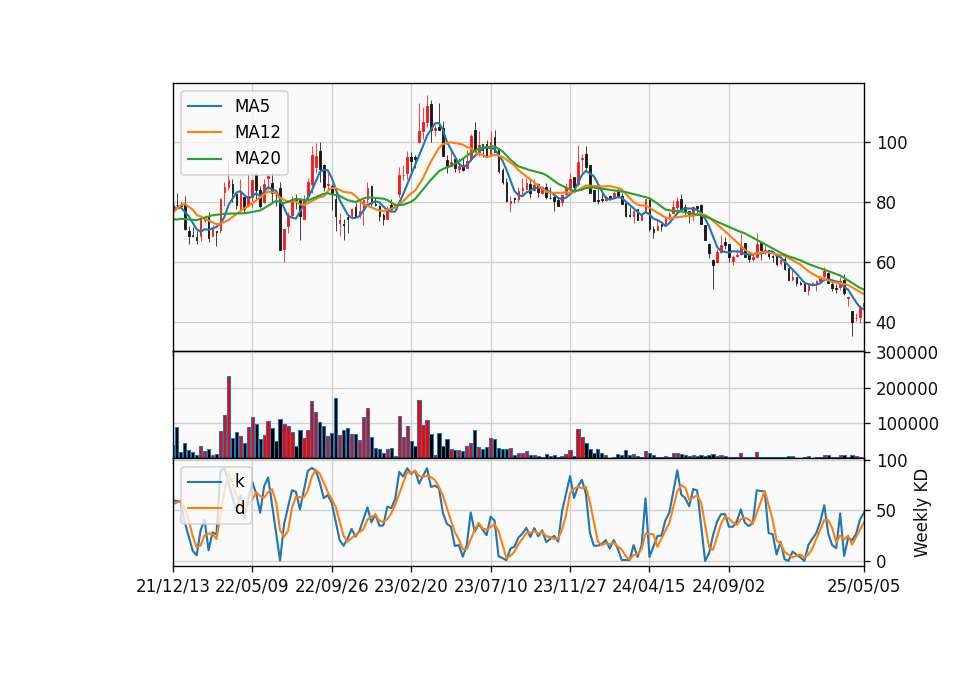Click the green MA20 legend line sample
Image resolution: width=960 pixels, height=690 pixels.
click(x=204, y=159)
